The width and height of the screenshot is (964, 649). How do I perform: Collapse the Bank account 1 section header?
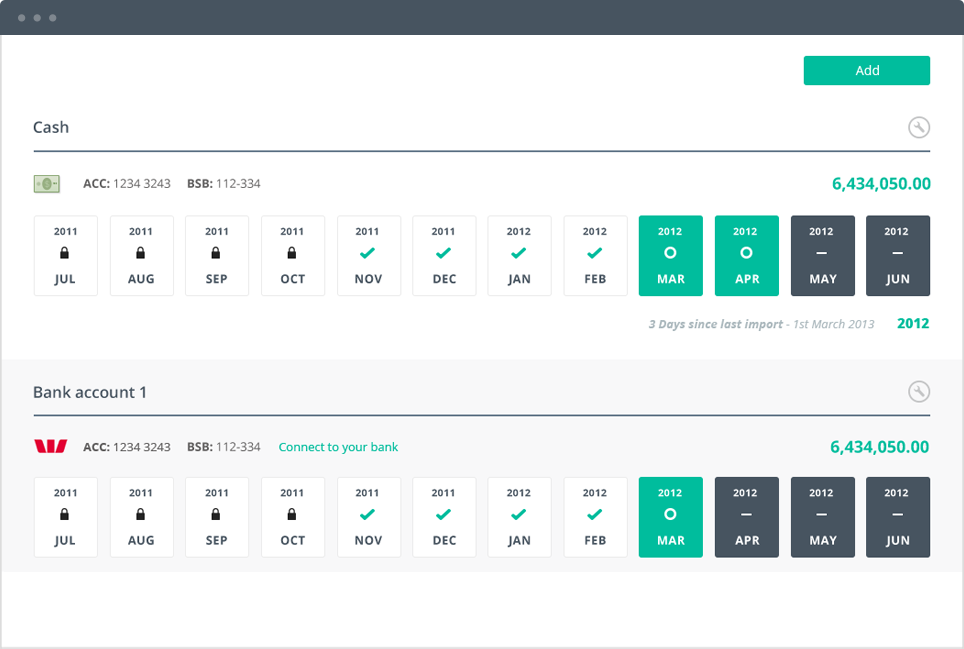92,392
